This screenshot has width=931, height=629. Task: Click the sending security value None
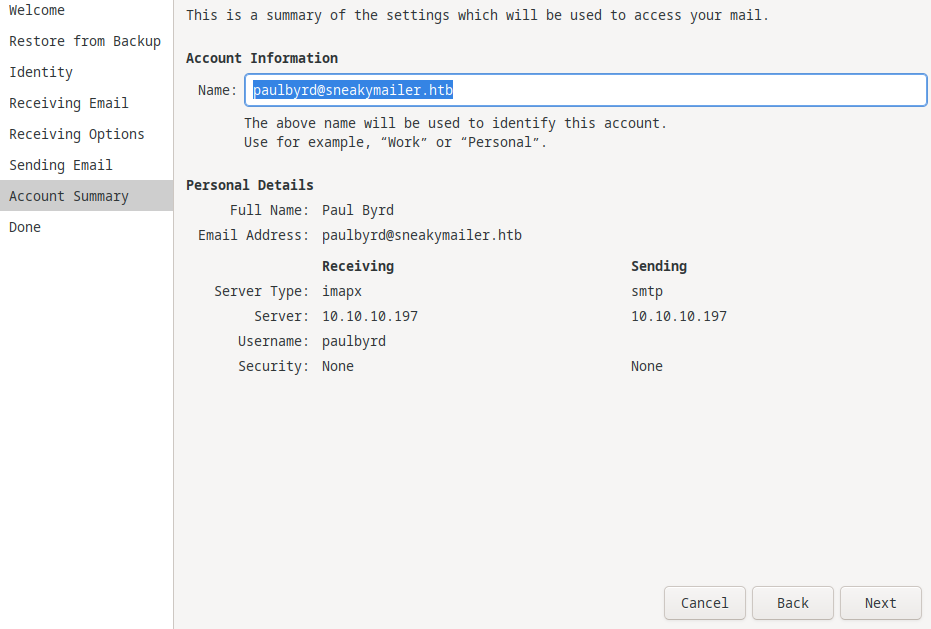(x=646, y=366)
